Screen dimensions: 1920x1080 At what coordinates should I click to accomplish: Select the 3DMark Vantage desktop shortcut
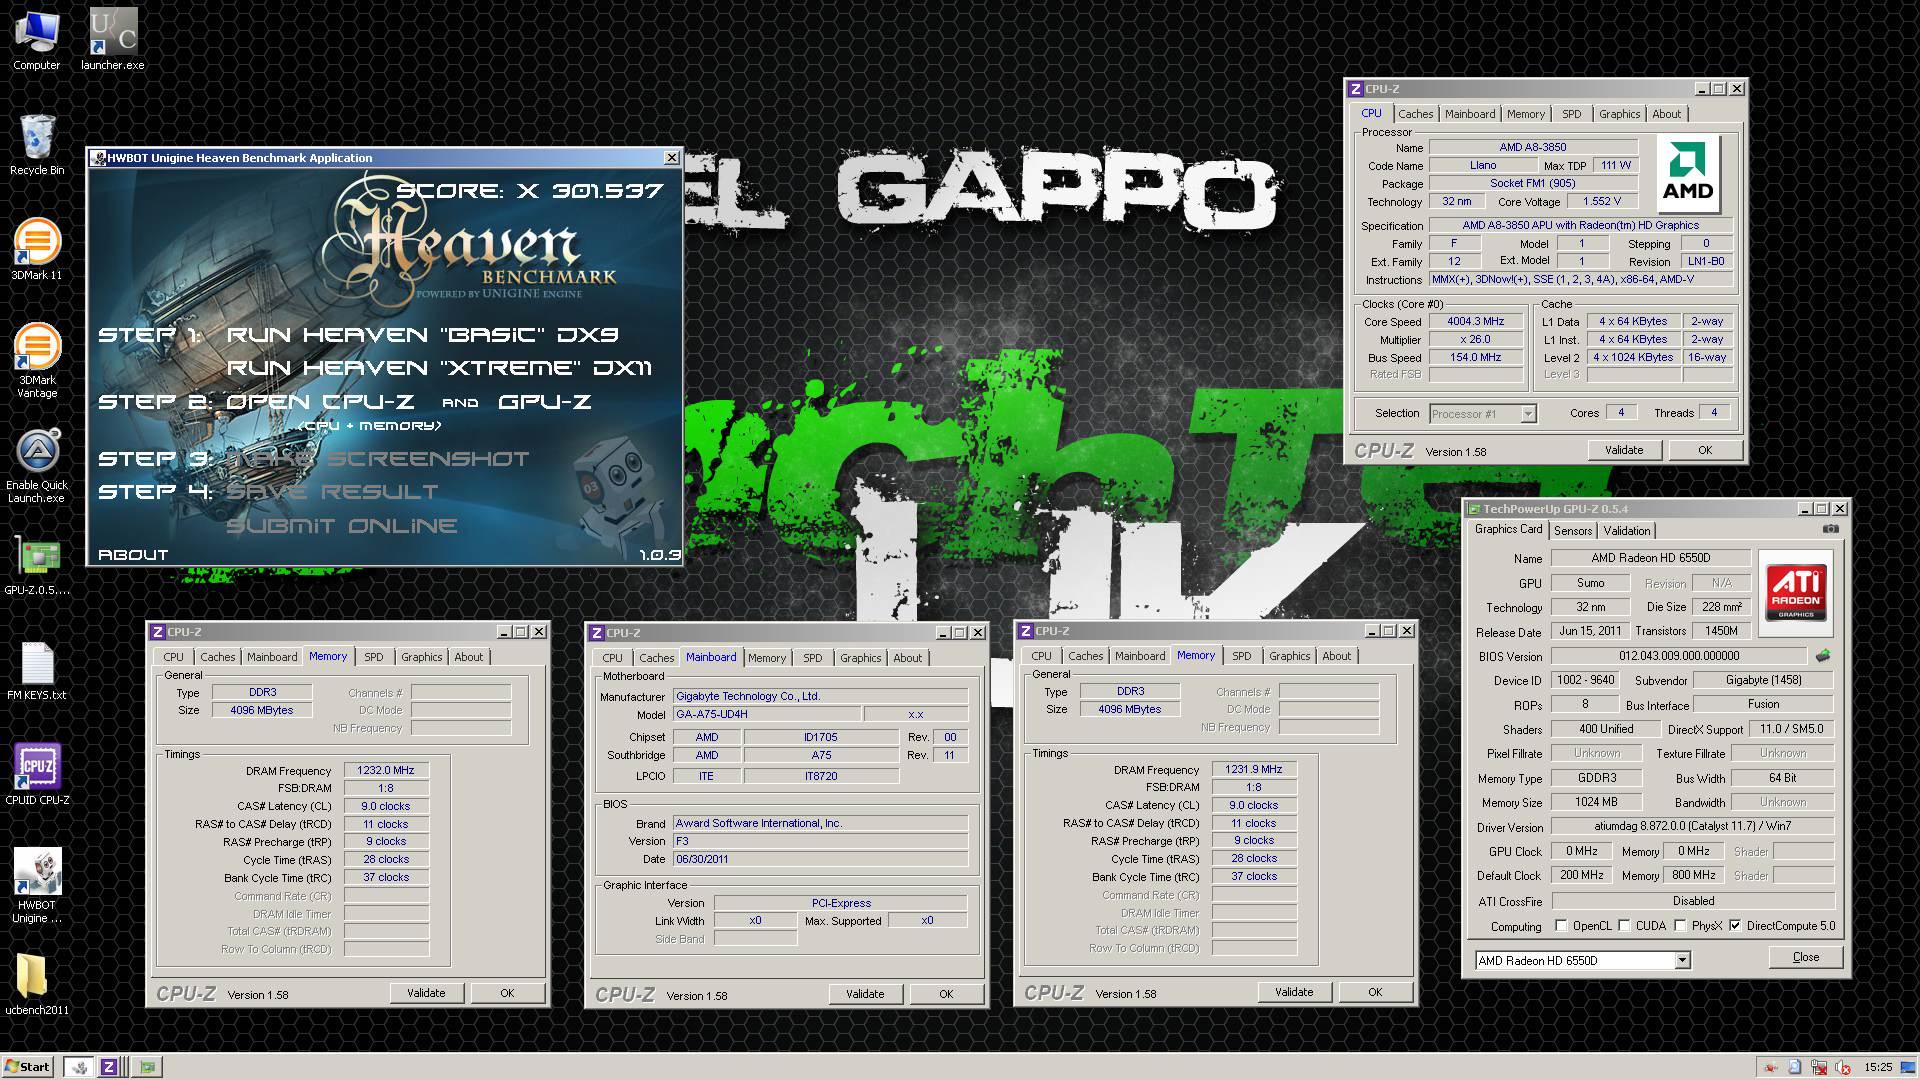tap(37, 360)
